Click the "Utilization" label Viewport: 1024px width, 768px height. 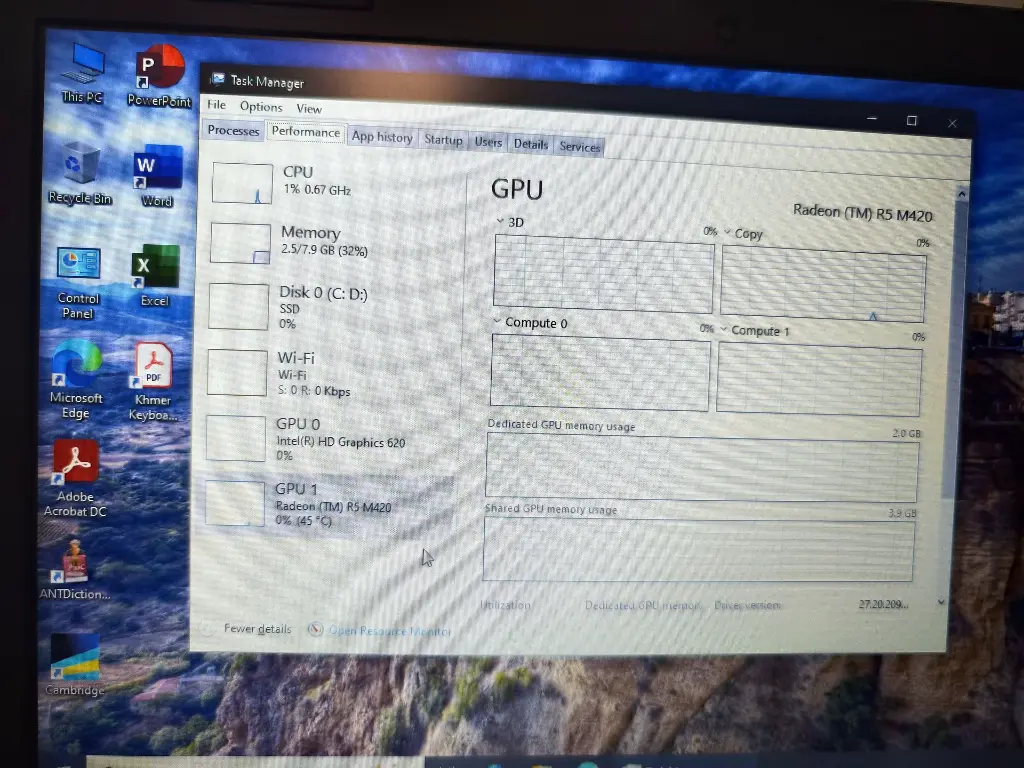(x=505, y=605)
